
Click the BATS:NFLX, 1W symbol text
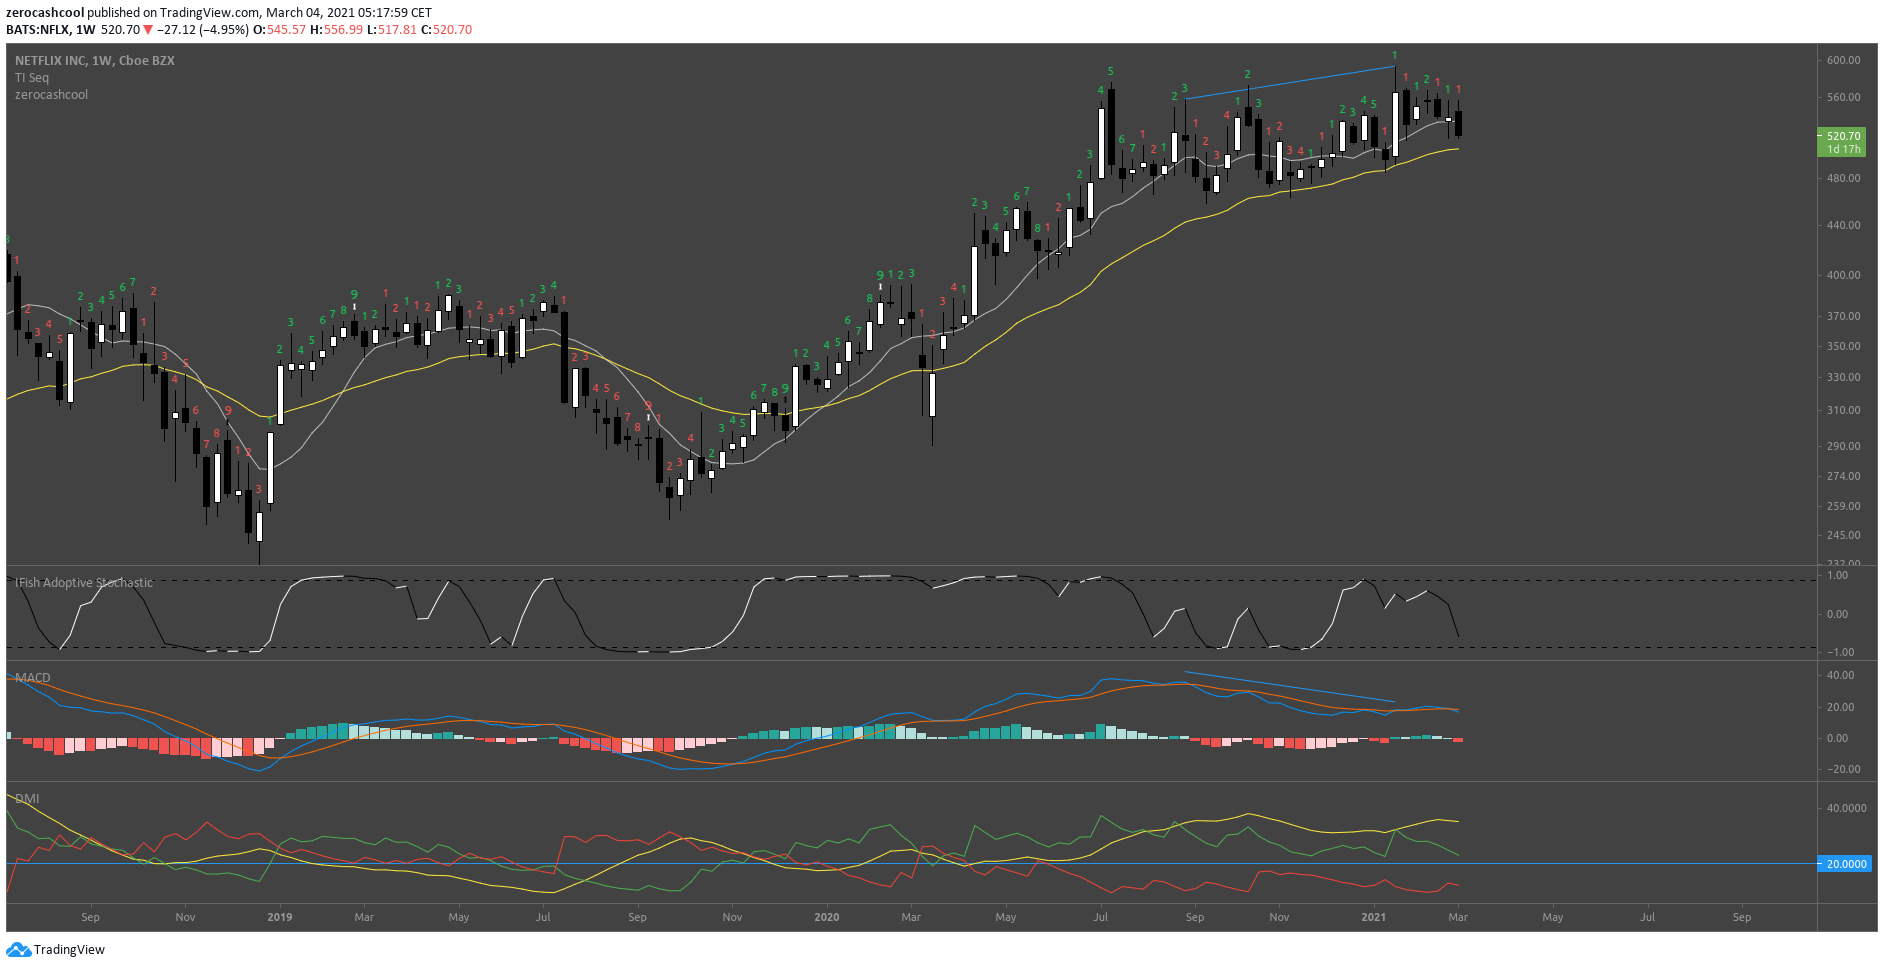[51, 30]
